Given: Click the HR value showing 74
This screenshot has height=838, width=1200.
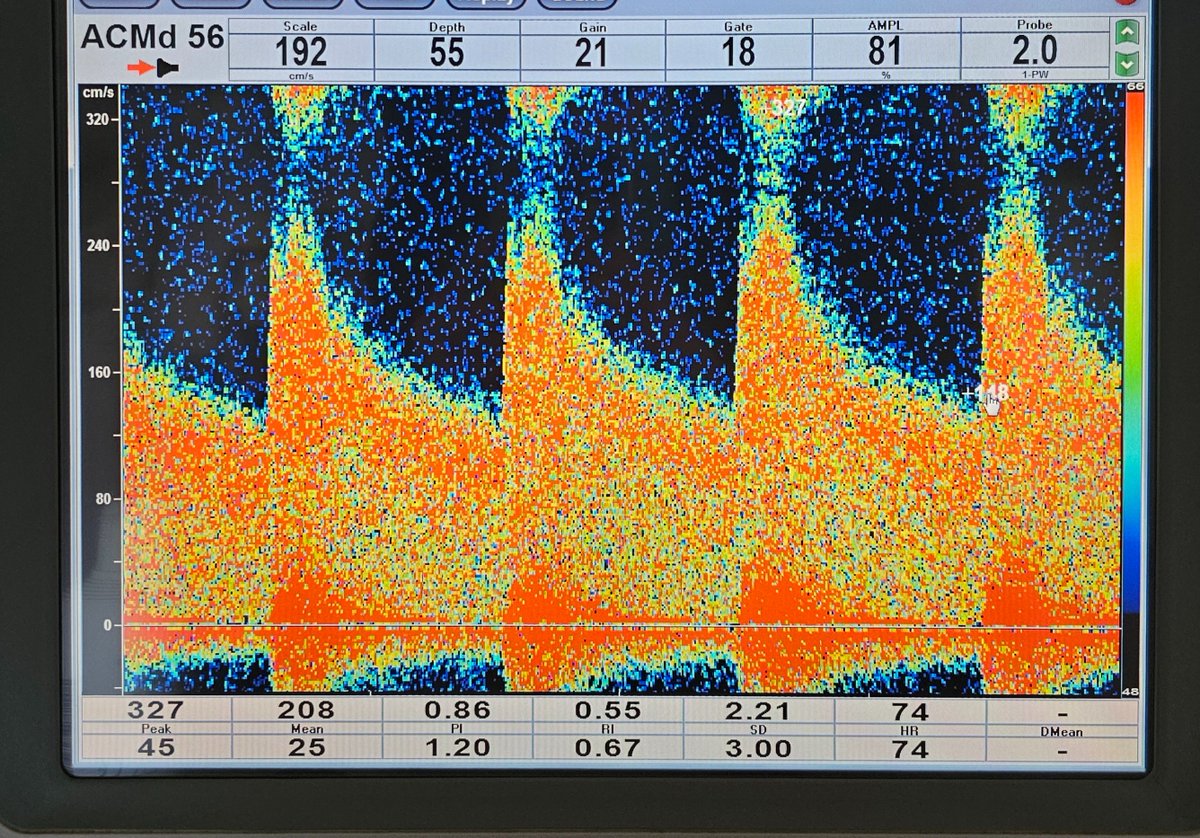Looking at the screenshot, I should pyautogui.click(x=913, y=711).
